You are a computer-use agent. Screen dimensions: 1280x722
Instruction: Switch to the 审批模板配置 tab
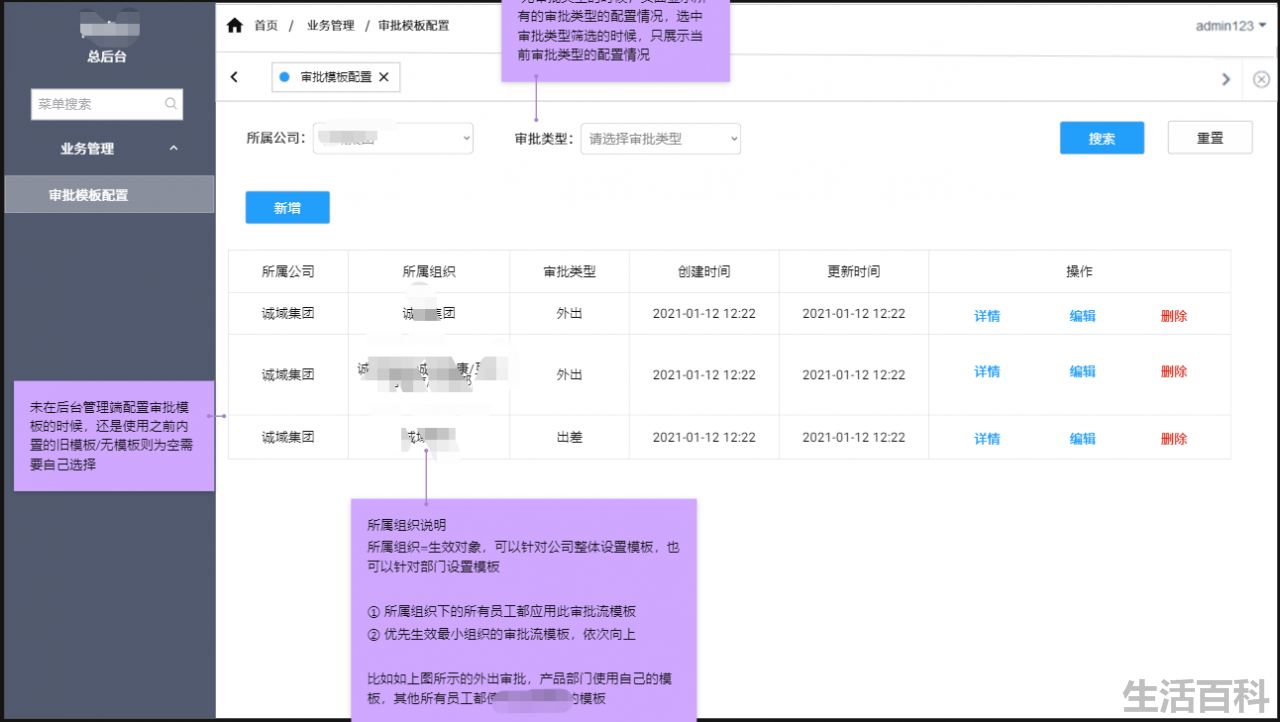[x=336, y=77]
